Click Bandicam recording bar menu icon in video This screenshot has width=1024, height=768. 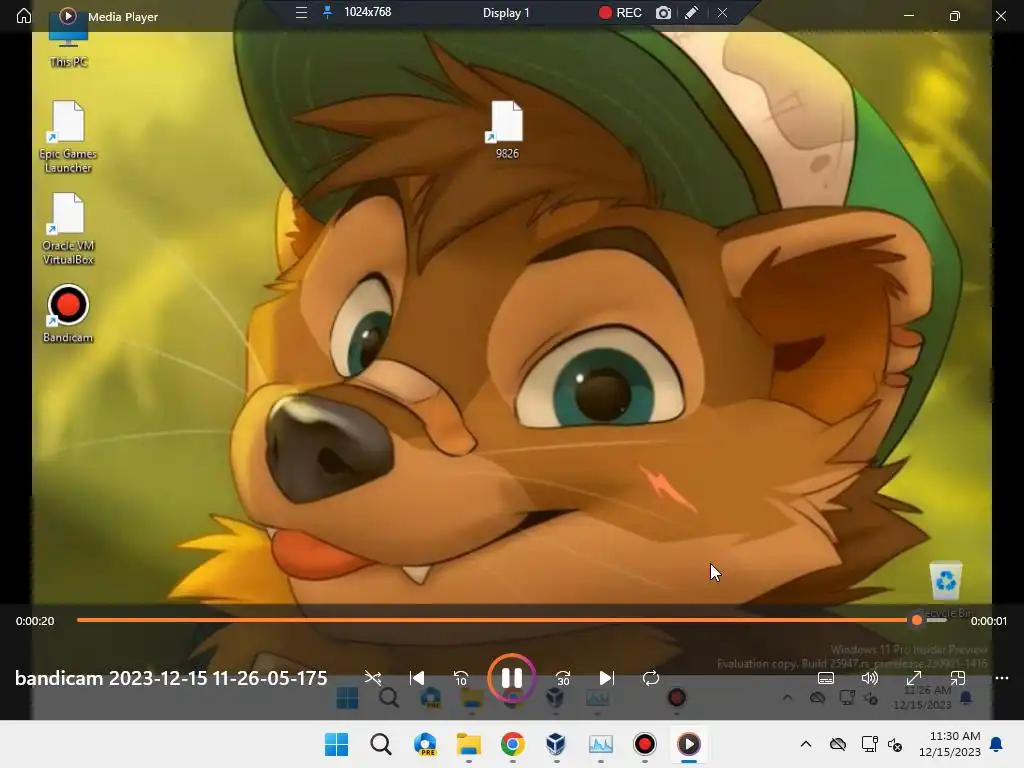(301, 12)
